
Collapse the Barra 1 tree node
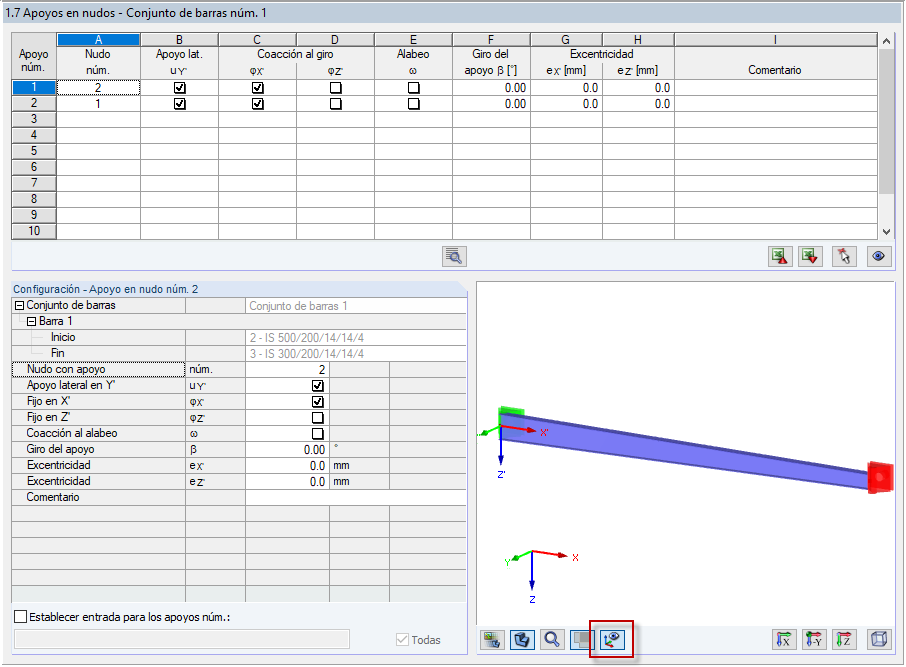(32, 321)
